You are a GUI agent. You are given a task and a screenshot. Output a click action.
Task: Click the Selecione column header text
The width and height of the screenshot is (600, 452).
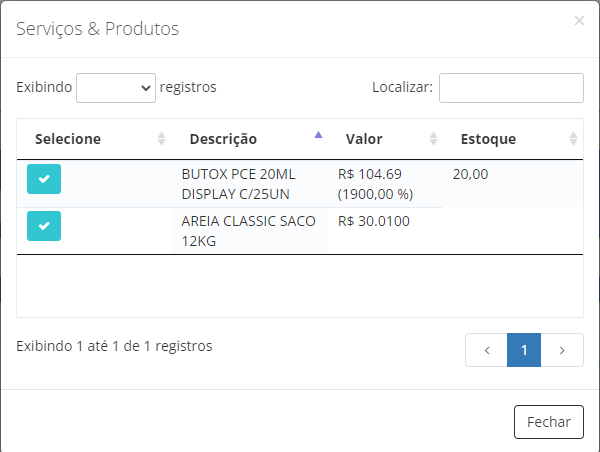[x=68, y=139]
